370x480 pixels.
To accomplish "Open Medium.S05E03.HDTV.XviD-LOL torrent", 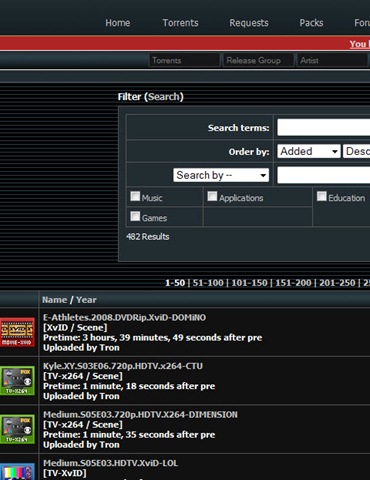I will 110,463.
